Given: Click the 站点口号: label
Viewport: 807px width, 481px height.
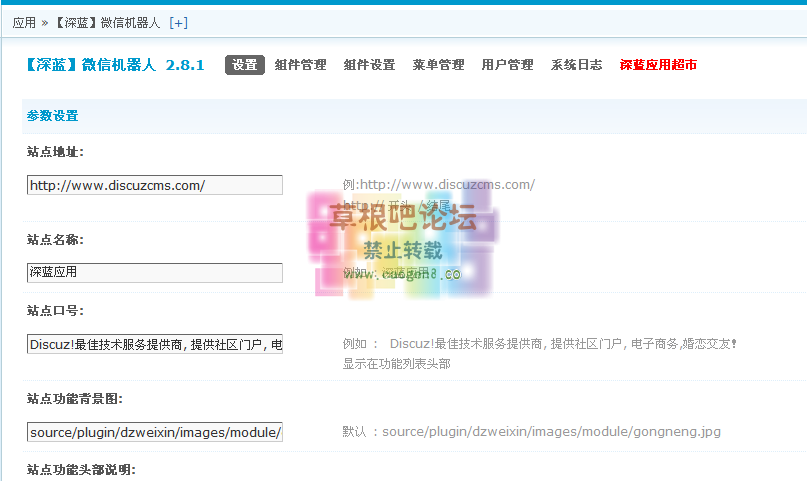Looking at the screenshot, I should pos(55,311).
